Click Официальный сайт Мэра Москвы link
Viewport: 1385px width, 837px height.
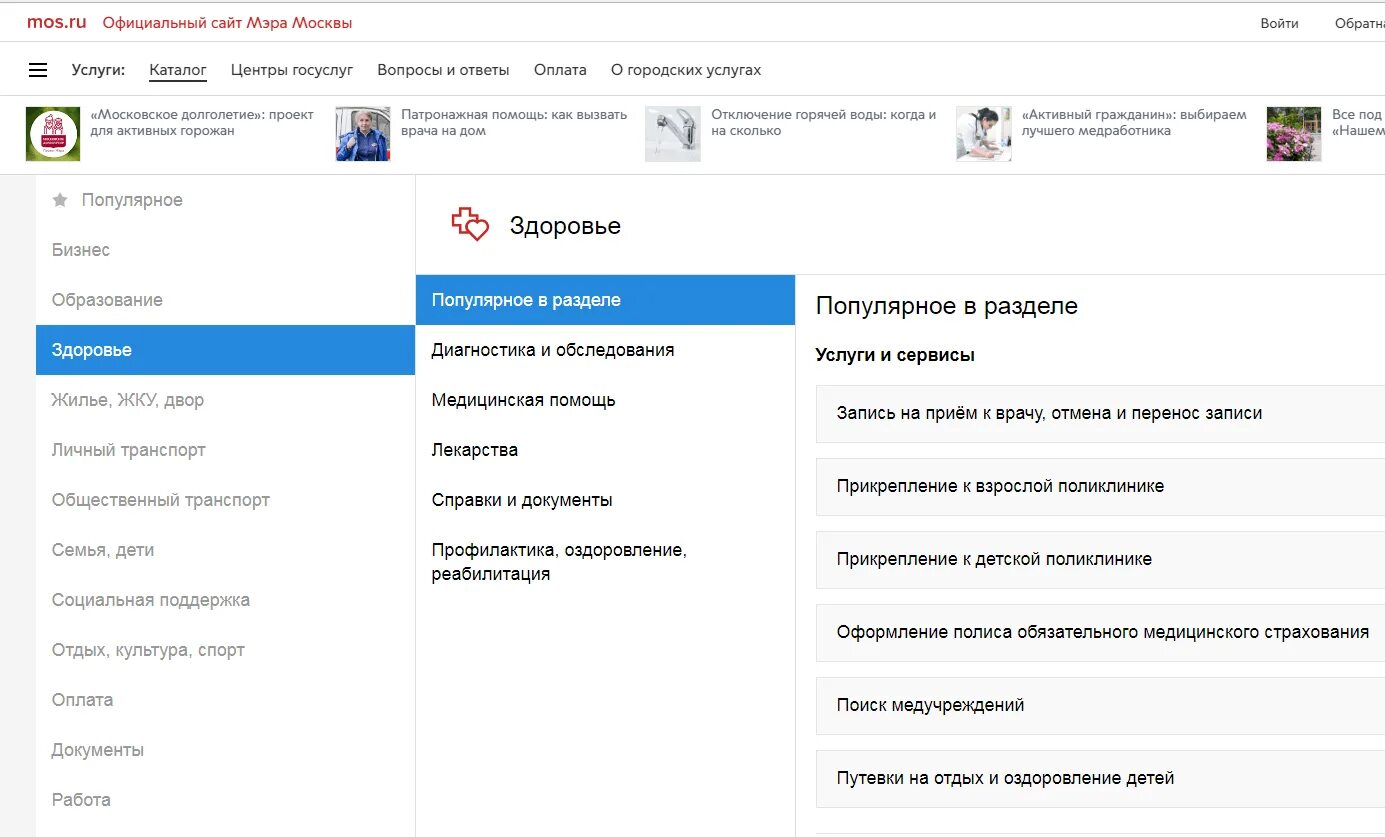pos(228,23)
